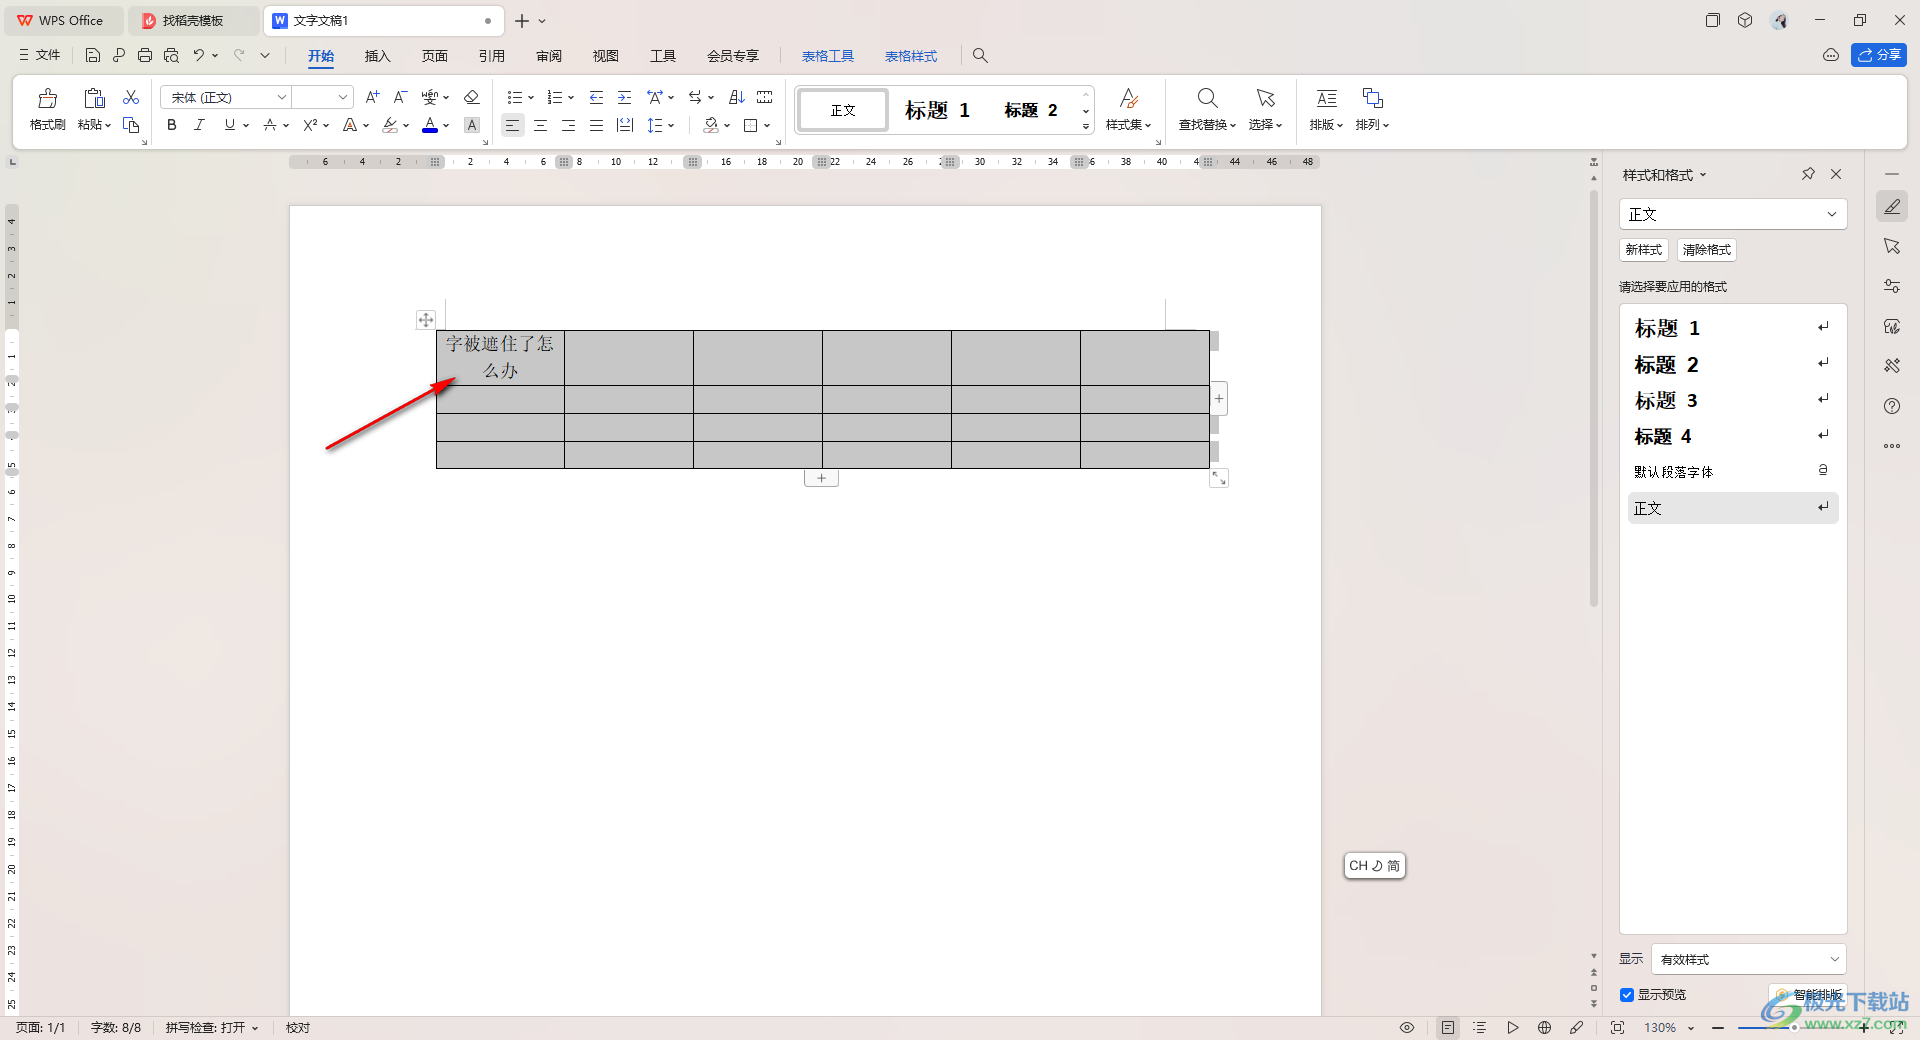Image resolution: width=1920 pixels, height=1040 pixels.
Task: Add a table row with bottom plus button
Action: pyautogui.click(x=821, y=478)
